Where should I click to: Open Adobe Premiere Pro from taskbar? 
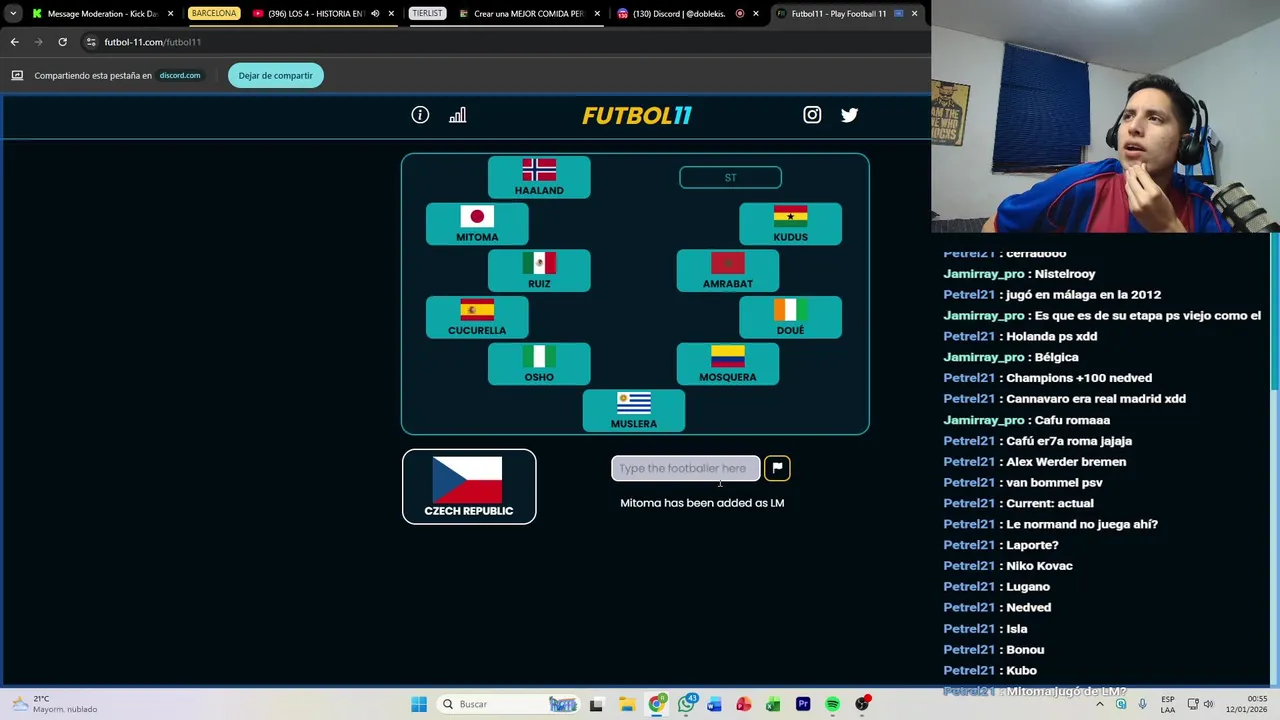(802, 704)
